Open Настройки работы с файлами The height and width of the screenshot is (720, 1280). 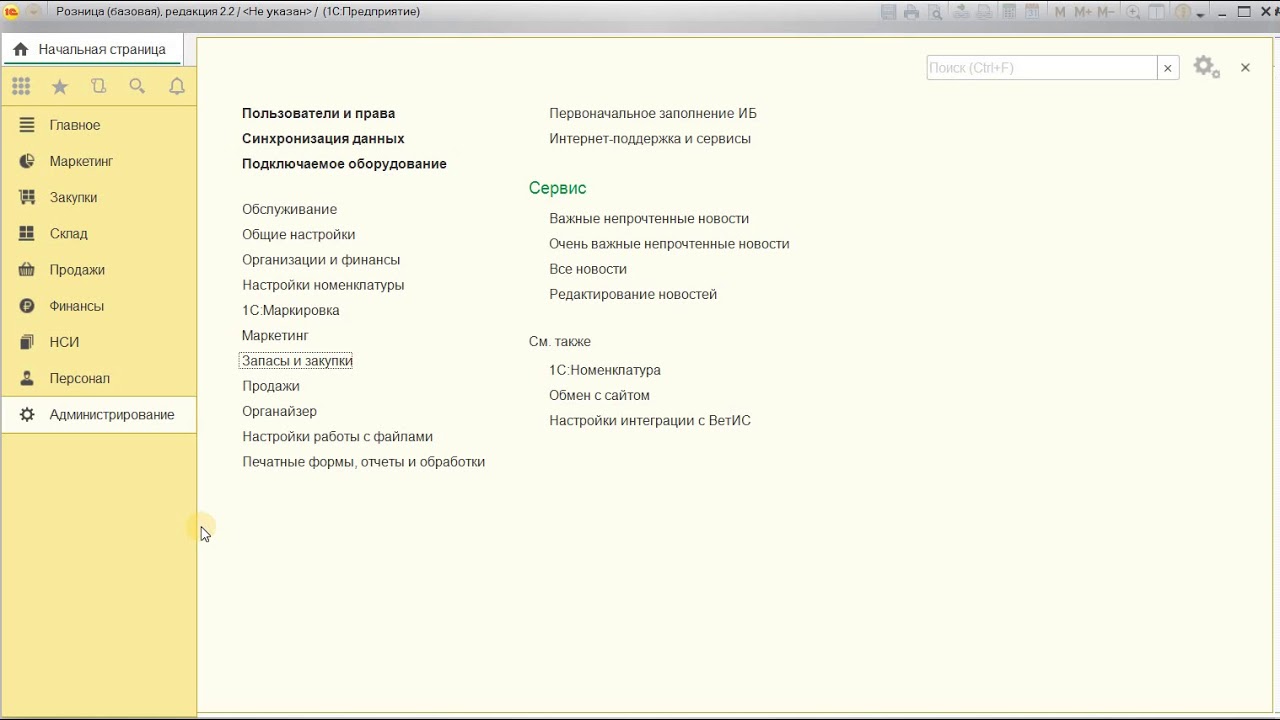[337, 436]
